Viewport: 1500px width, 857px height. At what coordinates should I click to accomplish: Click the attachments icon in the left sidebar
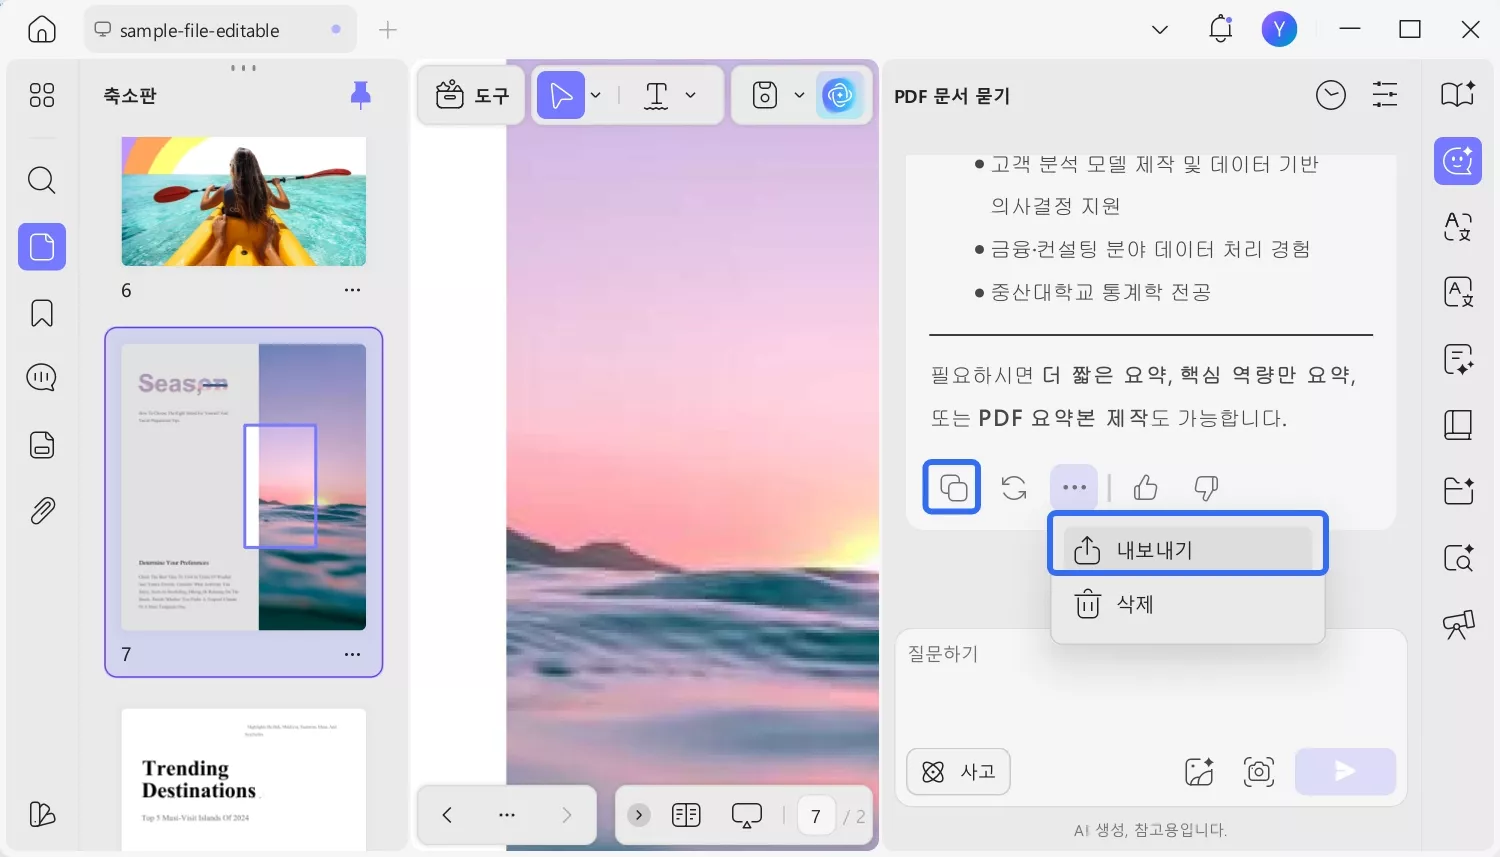41,510
